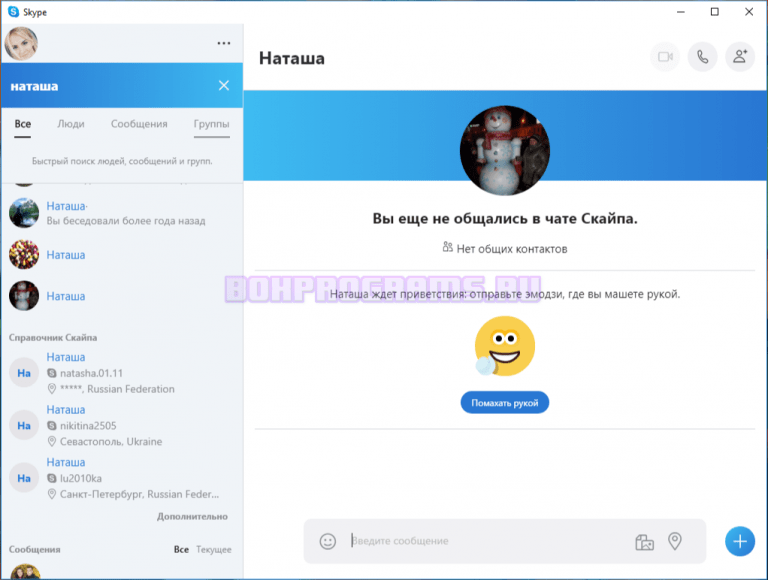Select directory result natasha.01.11
Image resolution: width=768 pixels, height=580 pixels.
[121, 373]
